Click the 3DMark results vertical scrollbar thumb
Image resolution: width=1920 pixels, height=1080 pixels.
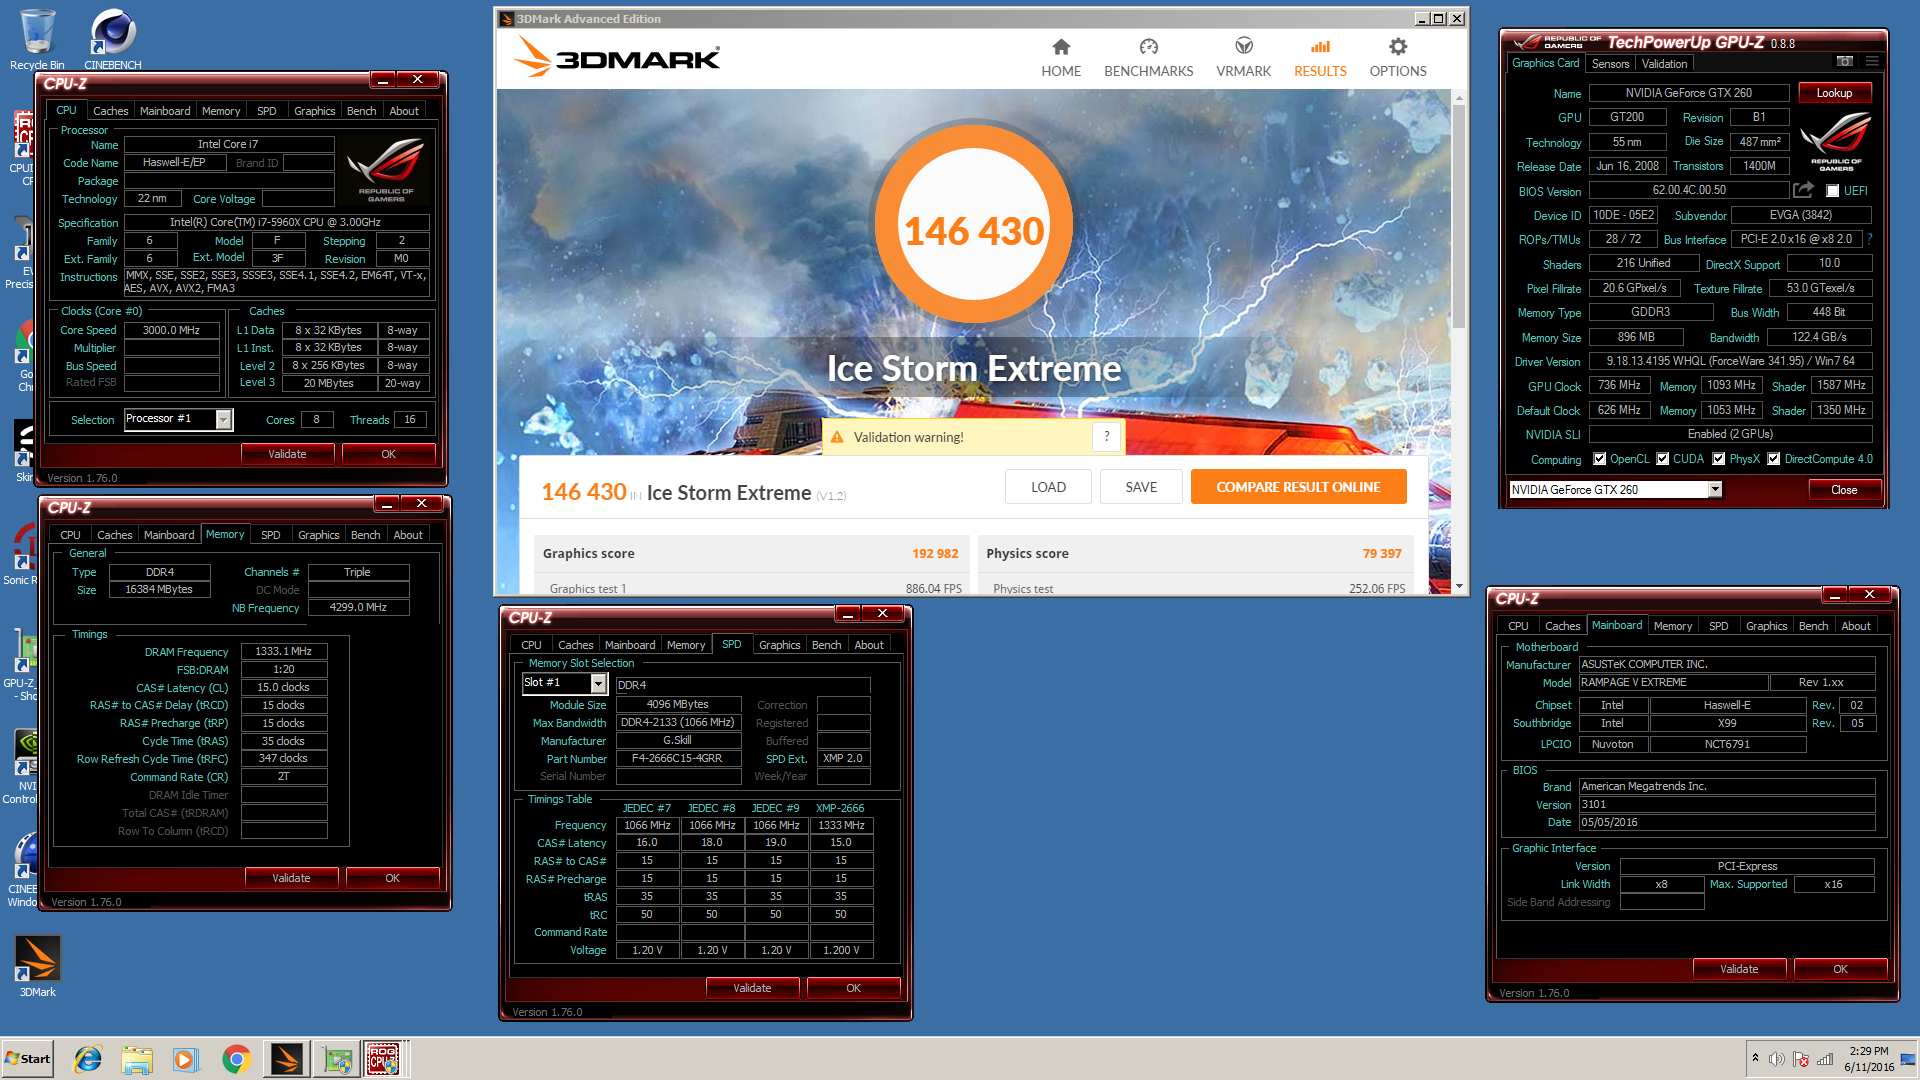coord(1459,215)
